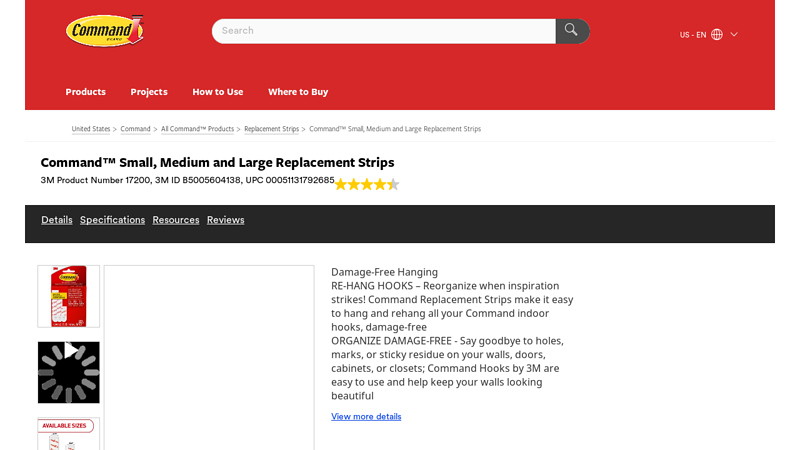Viewport: 800px width, 450px height.
Task: Select the Available Sizes thumbnail
Action: pos(68,434)
